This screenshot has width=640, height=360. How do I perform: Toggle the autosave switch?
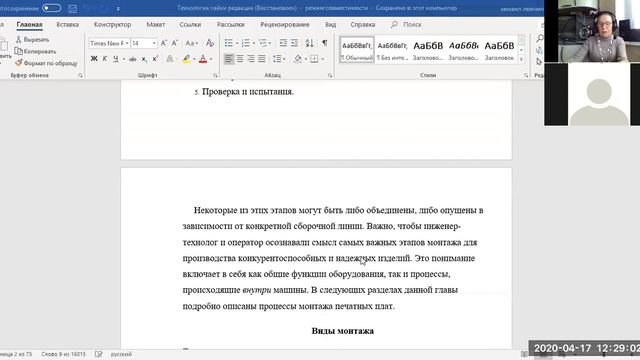51,8
